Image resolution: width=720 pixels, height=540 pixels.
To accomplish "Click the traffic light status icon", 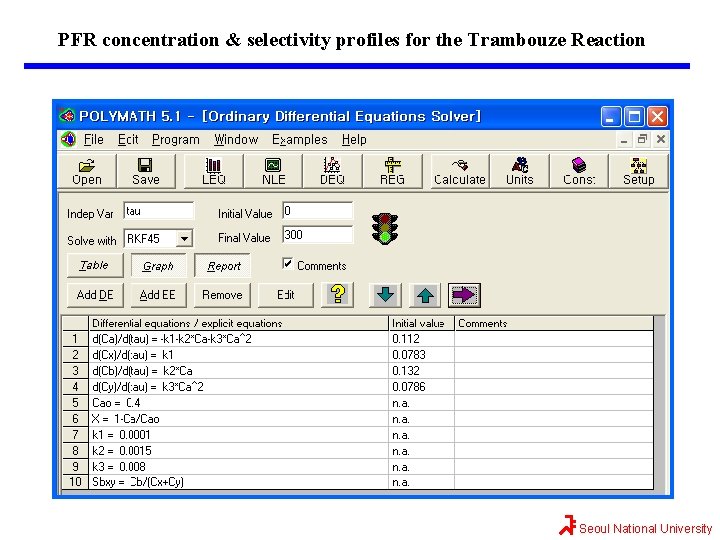I will coord(385,229).
